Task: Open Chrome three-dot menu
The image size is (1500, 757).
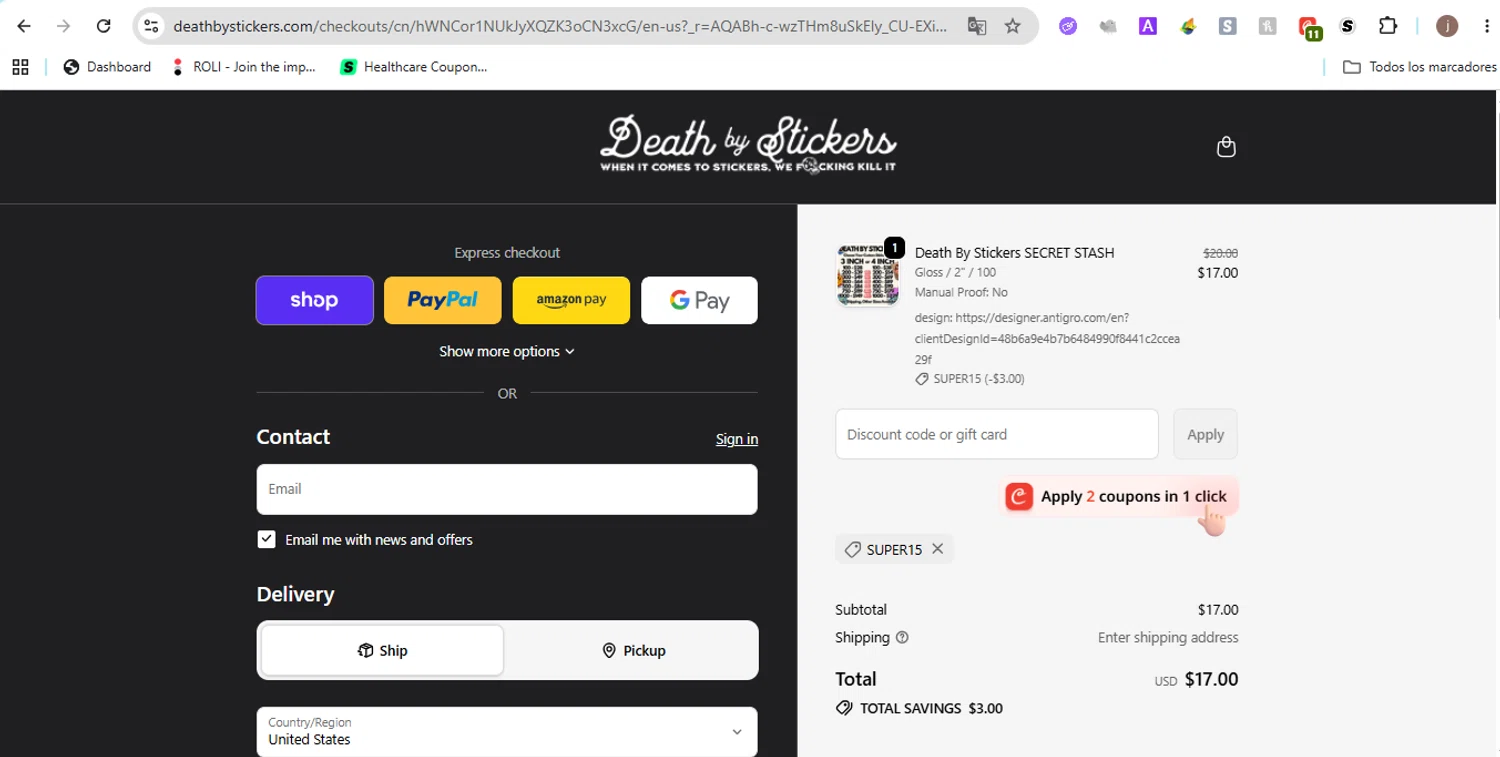Action: tap(1487, 26)
